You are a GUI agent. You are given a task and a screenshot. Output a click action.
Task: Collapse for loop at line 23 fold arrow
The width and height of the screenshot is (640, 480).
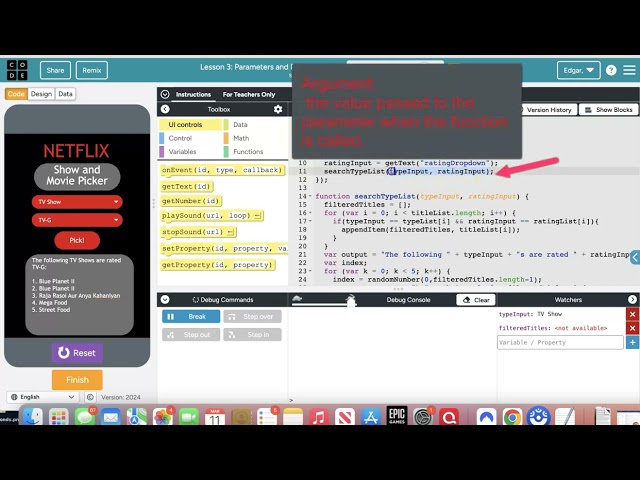click(310, 271)
